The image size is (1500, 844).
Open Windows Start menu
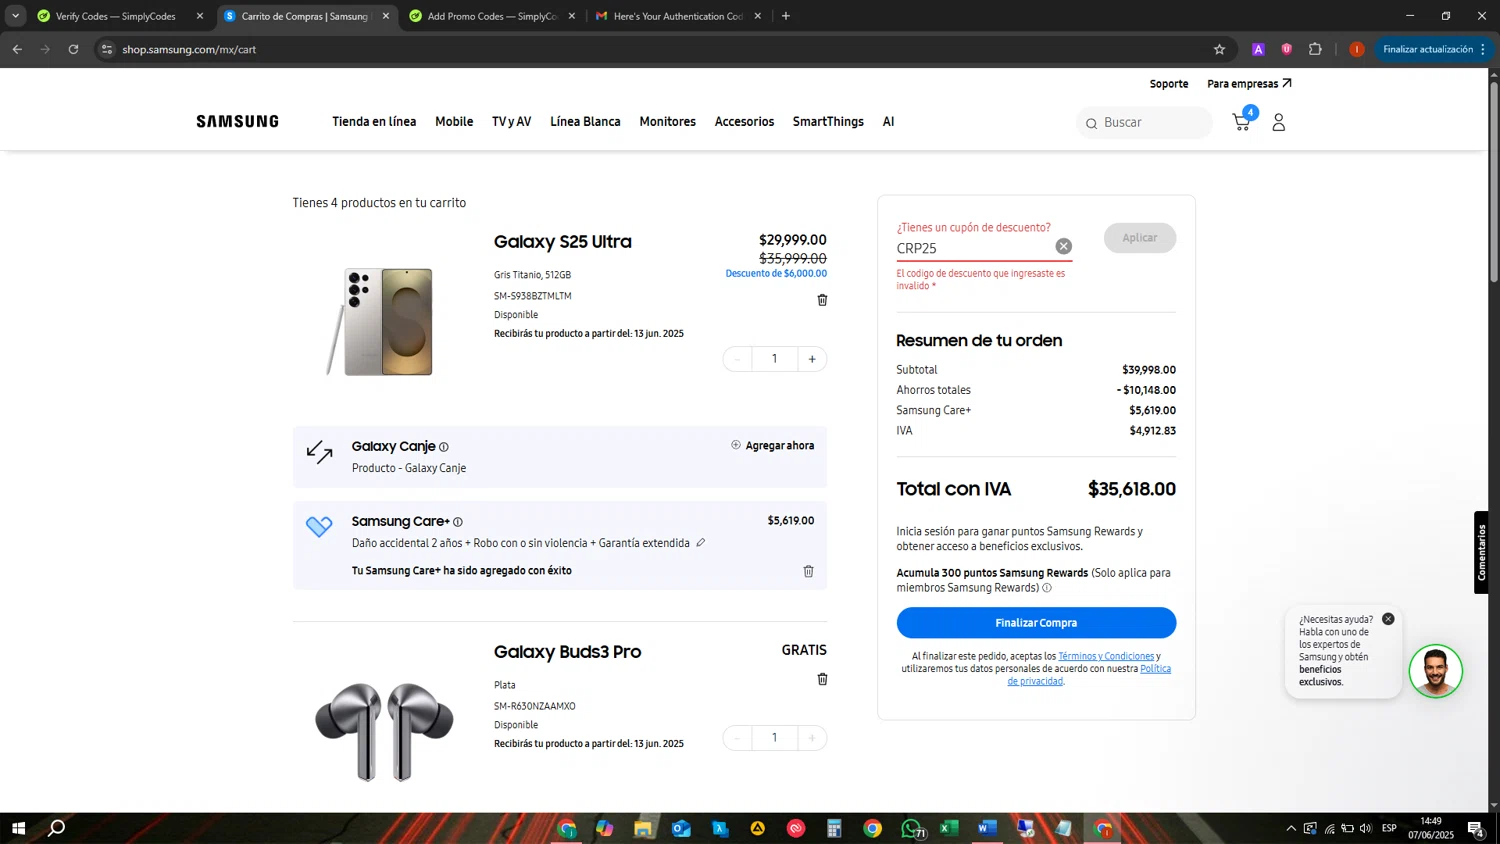coord(17,828)
